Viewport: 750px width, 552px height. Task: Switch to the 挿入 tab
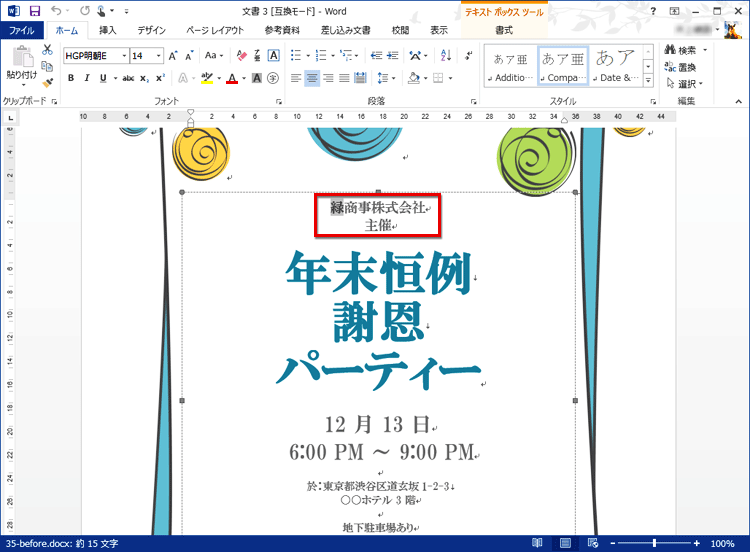(108, 31)
